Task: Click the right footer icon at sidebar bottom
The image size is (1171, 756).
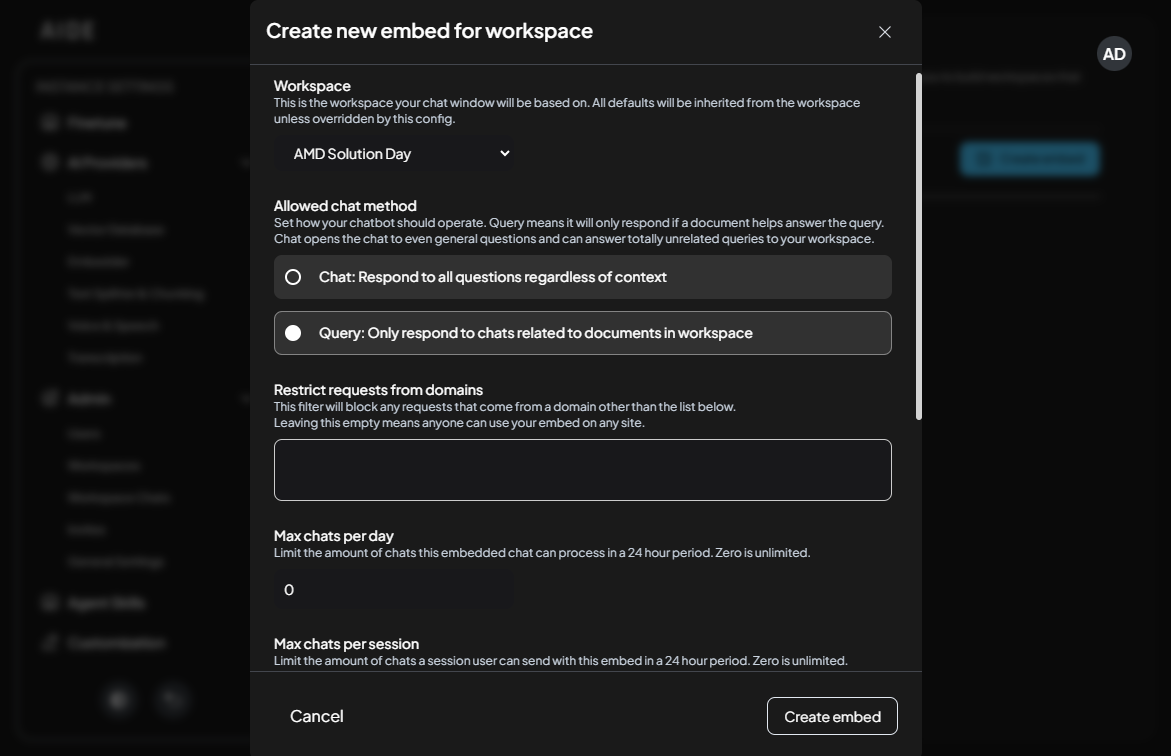Action: pyautogui.click(x=171, y=700)
